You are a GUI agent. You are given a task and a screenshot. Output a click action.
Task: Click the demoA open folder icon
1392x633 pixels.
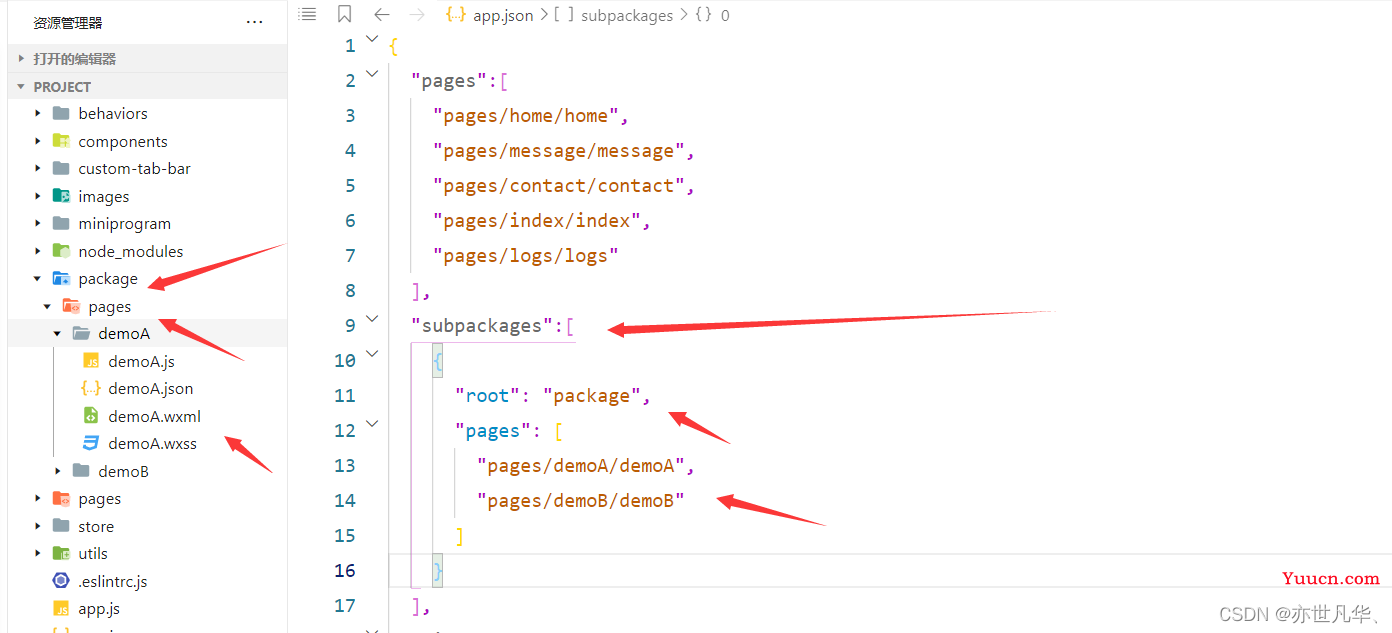pyautogui.click(x=81, y=333)
